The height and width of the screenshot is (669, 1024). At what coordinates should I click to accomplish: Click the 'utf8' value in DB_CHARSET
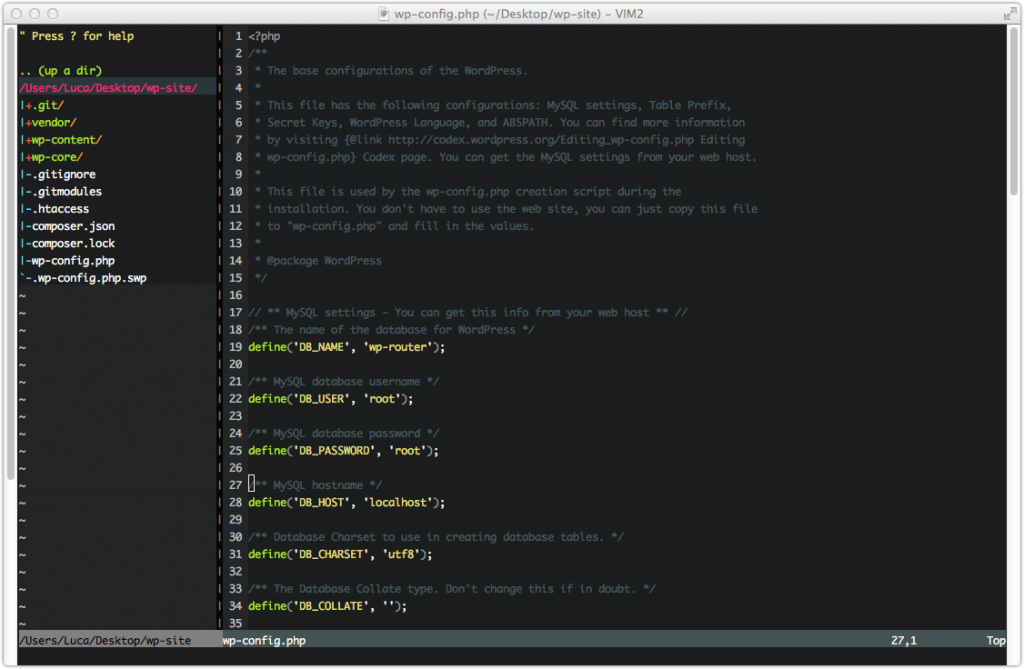tap(401, 554)
